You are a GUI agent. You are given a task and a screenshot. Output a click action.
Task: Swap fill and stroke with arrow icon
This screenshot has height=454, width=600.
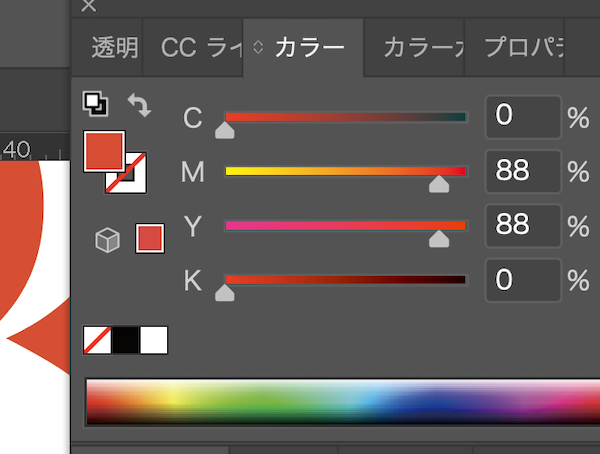138,103
